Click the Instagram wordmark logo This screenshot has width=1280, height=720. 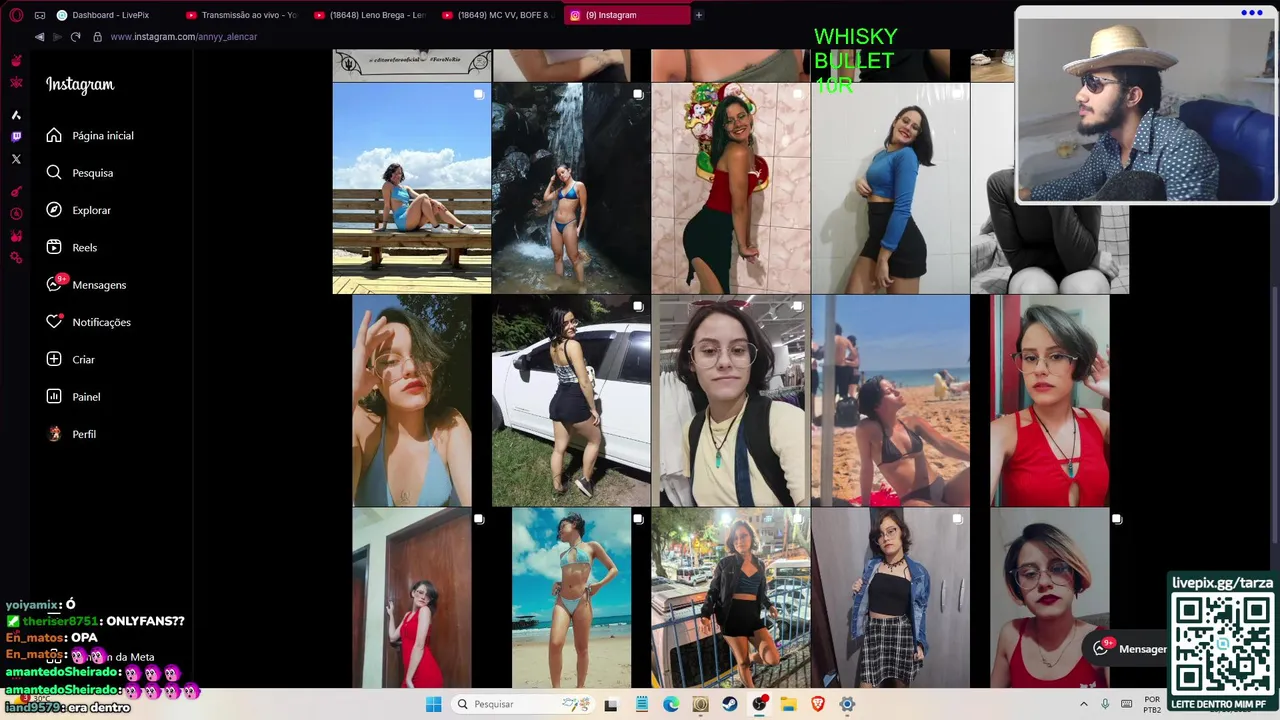click(x=80, y=85)
